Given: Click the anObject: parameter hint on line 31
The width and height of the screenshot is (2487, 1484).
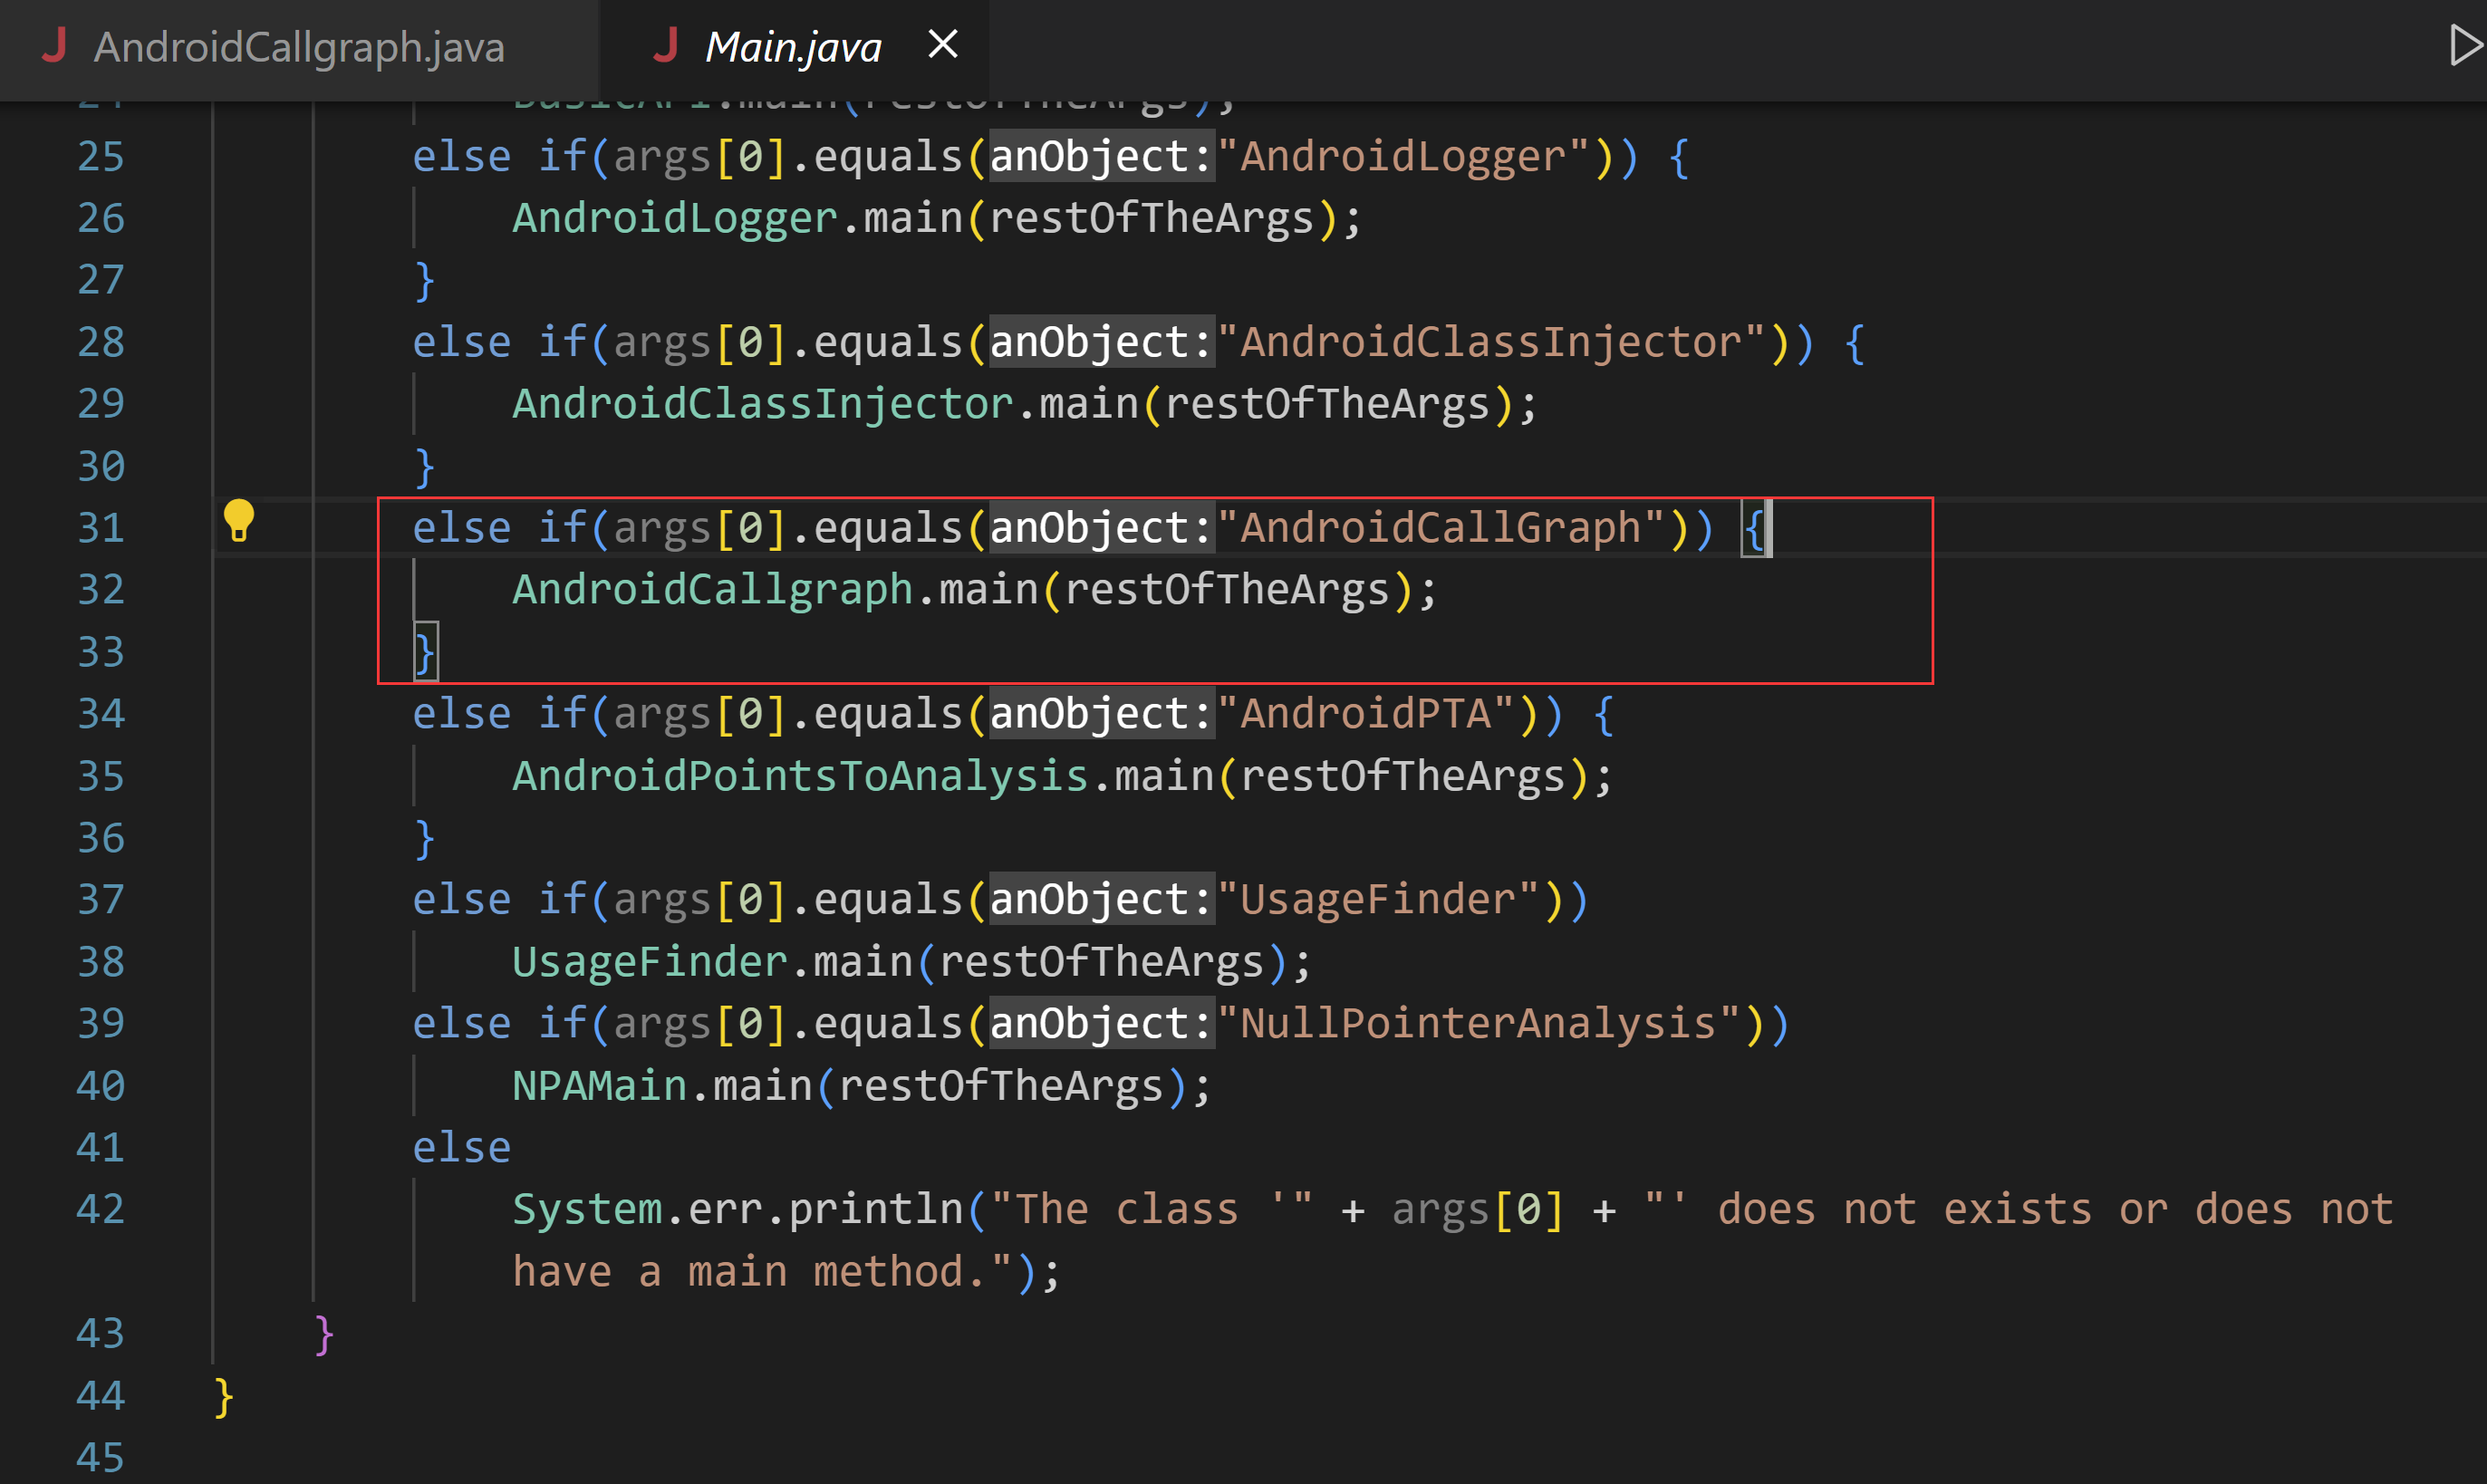Looking at the screenshot, I should click(x=1102, y=528).
